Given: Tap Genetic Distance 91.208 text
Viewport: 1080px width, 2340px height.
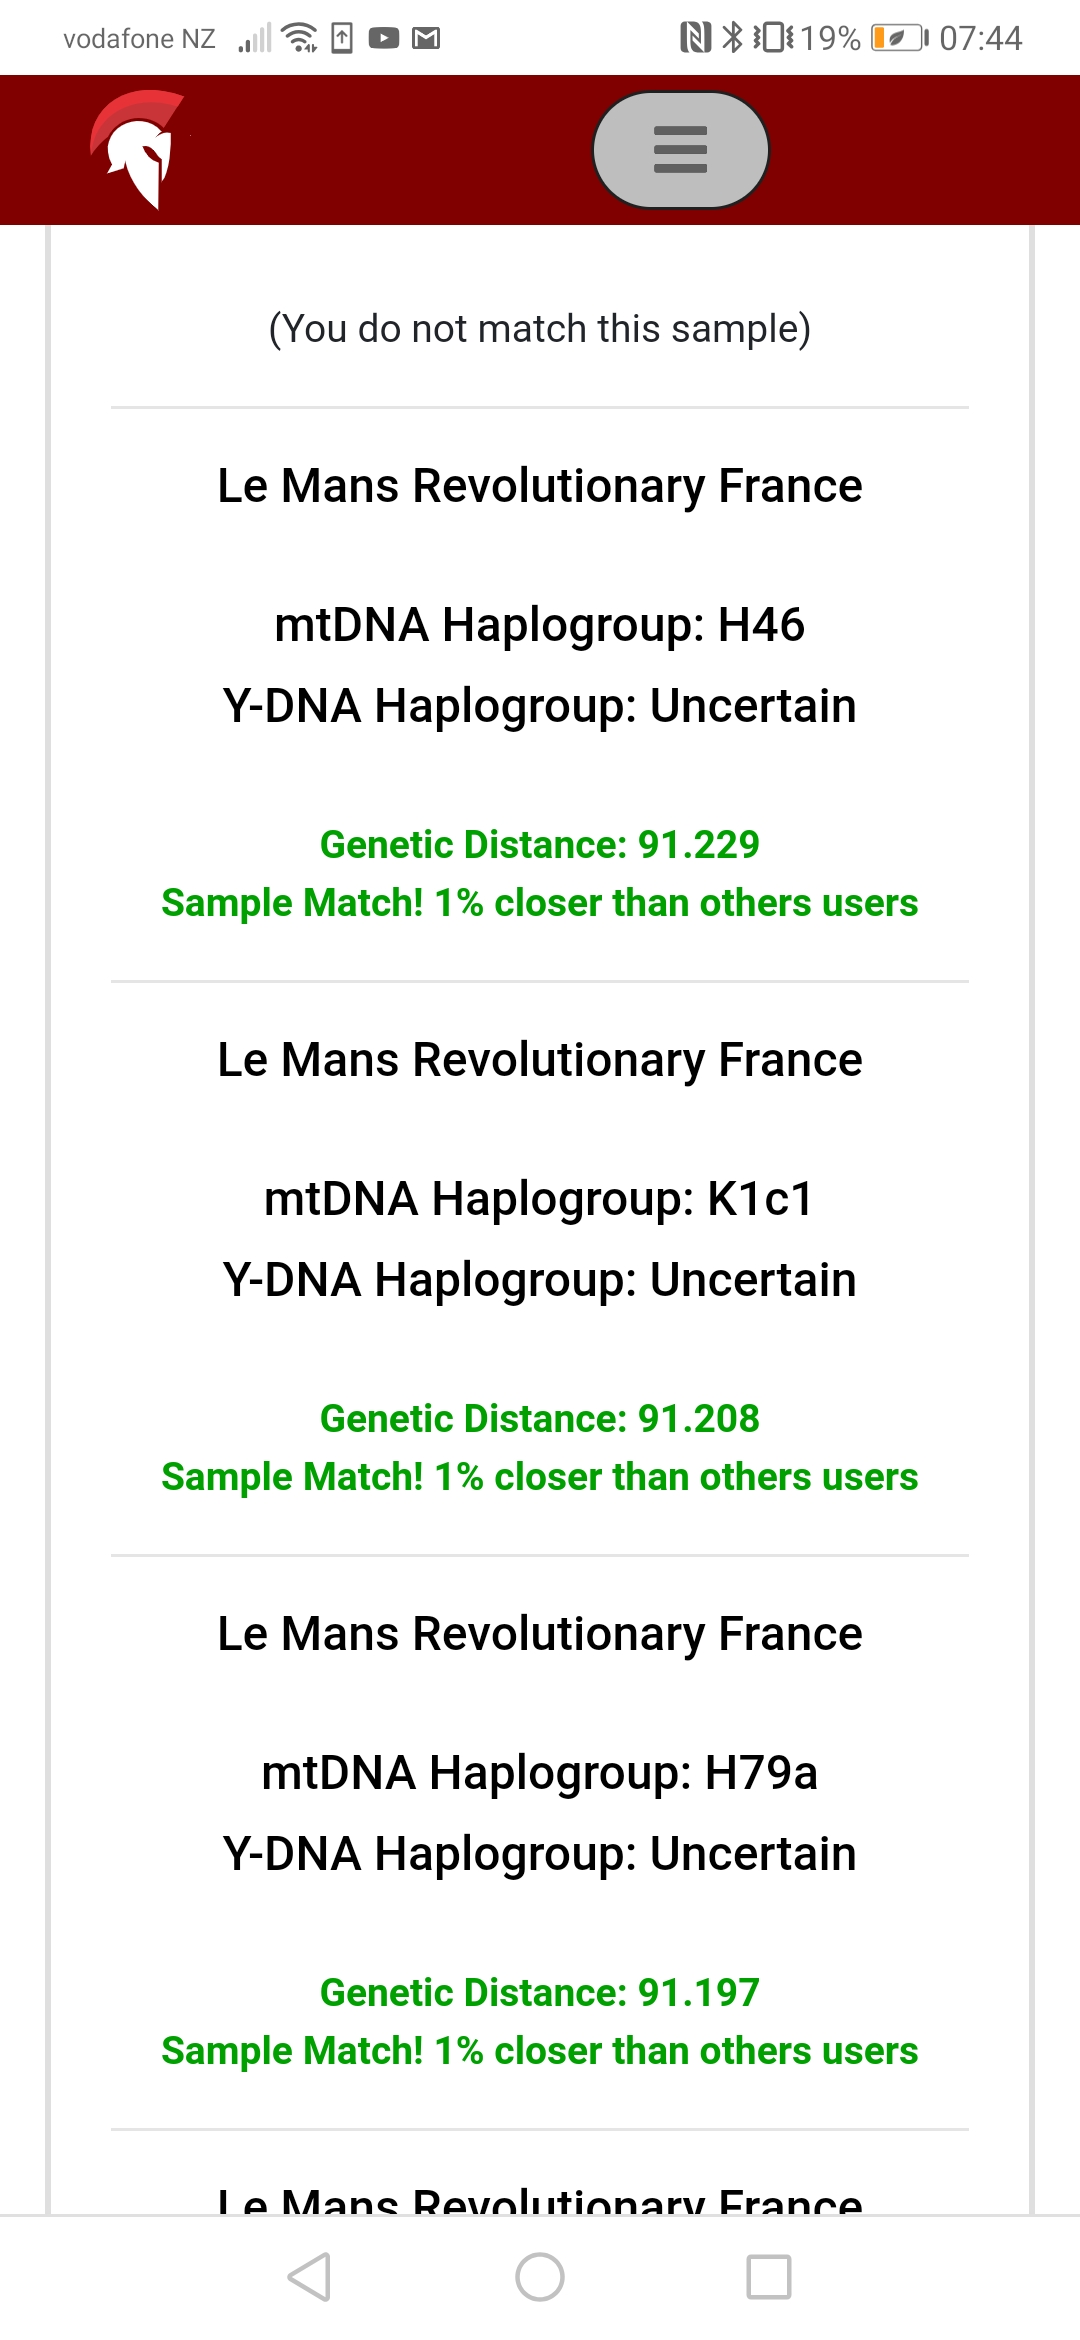Looking at the screenshot, I should 540,1419.
